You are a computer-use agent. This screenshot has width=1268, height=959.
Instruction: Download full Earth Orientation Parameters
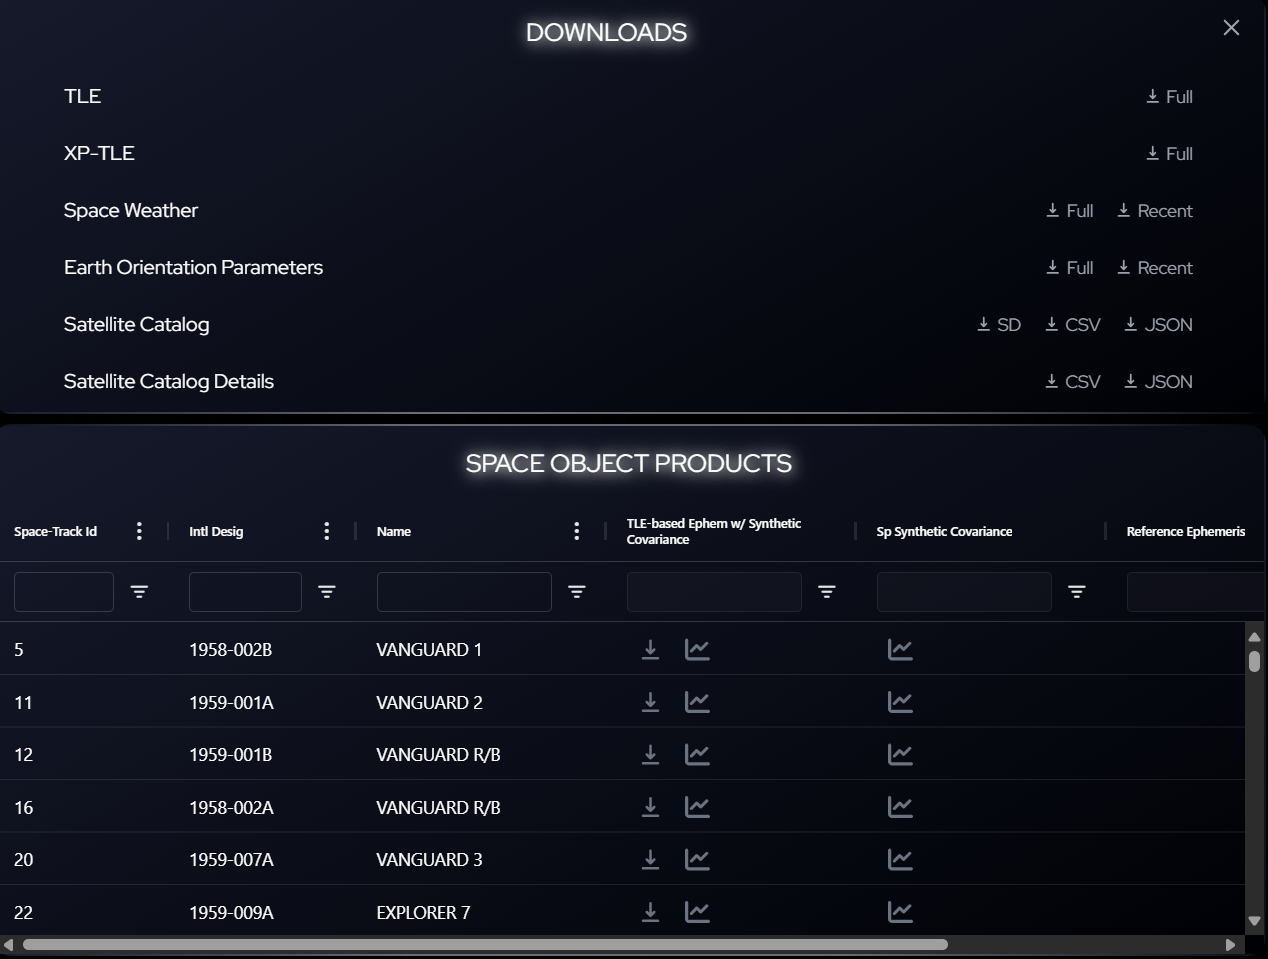click(x=1069, y=268)
